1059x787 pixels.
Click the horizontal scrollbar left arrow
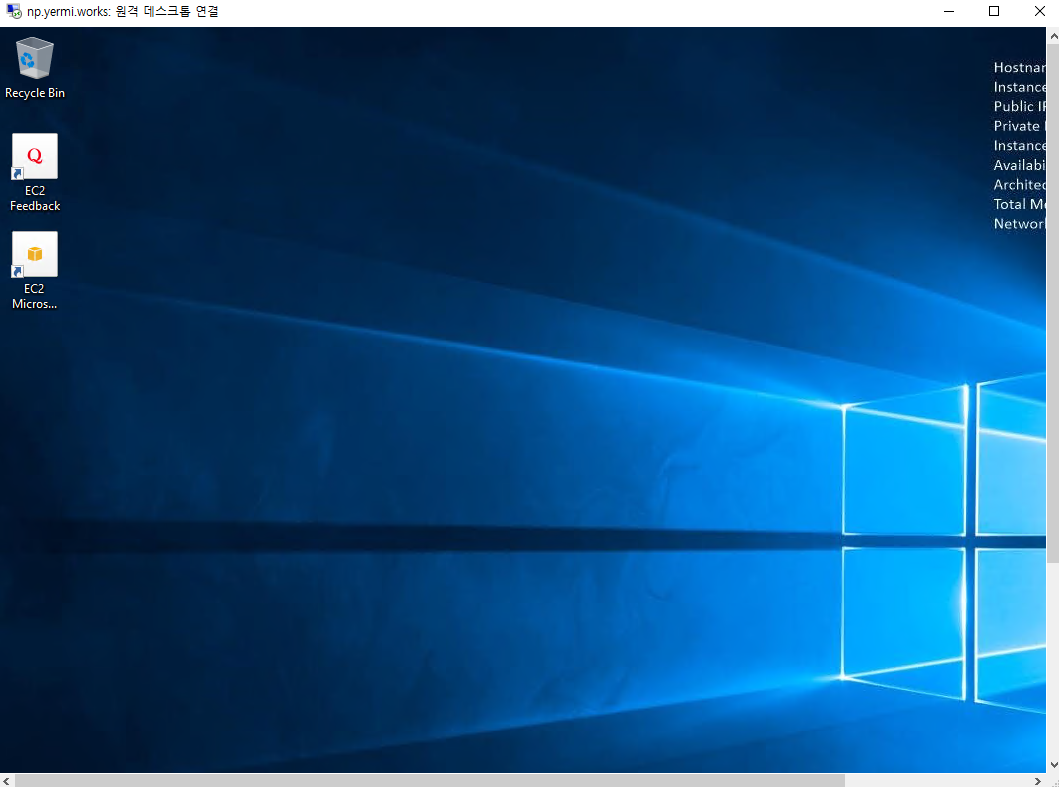7,780
